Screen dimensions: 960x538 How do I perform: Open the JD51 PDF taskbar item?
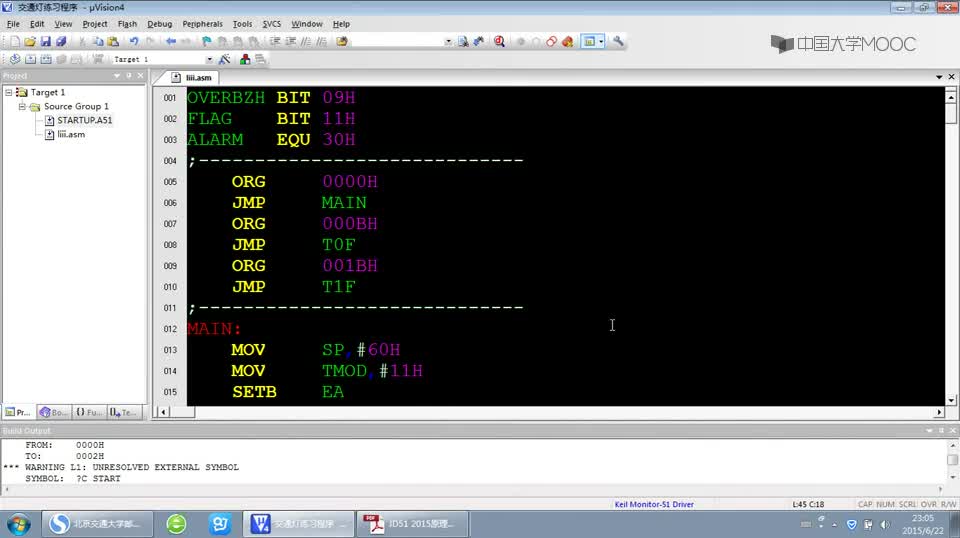[x=412, y=524]
